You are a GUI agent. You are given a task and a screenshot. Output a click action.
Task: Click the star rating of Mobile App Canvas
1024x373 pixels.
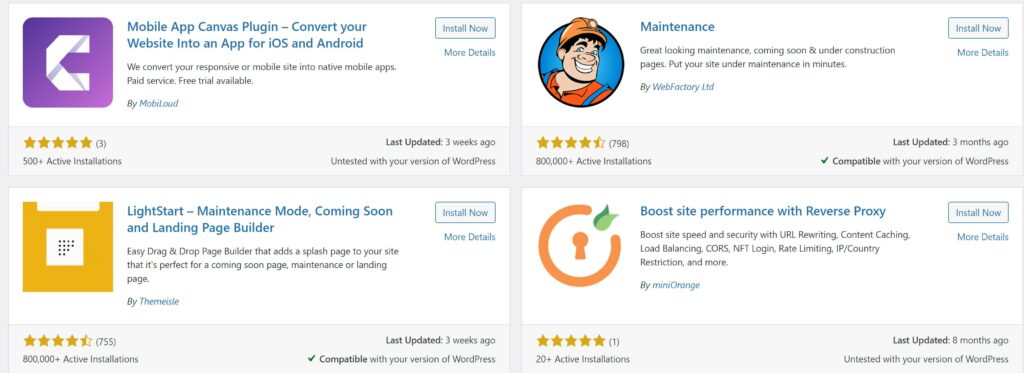[x=58, y=142]
